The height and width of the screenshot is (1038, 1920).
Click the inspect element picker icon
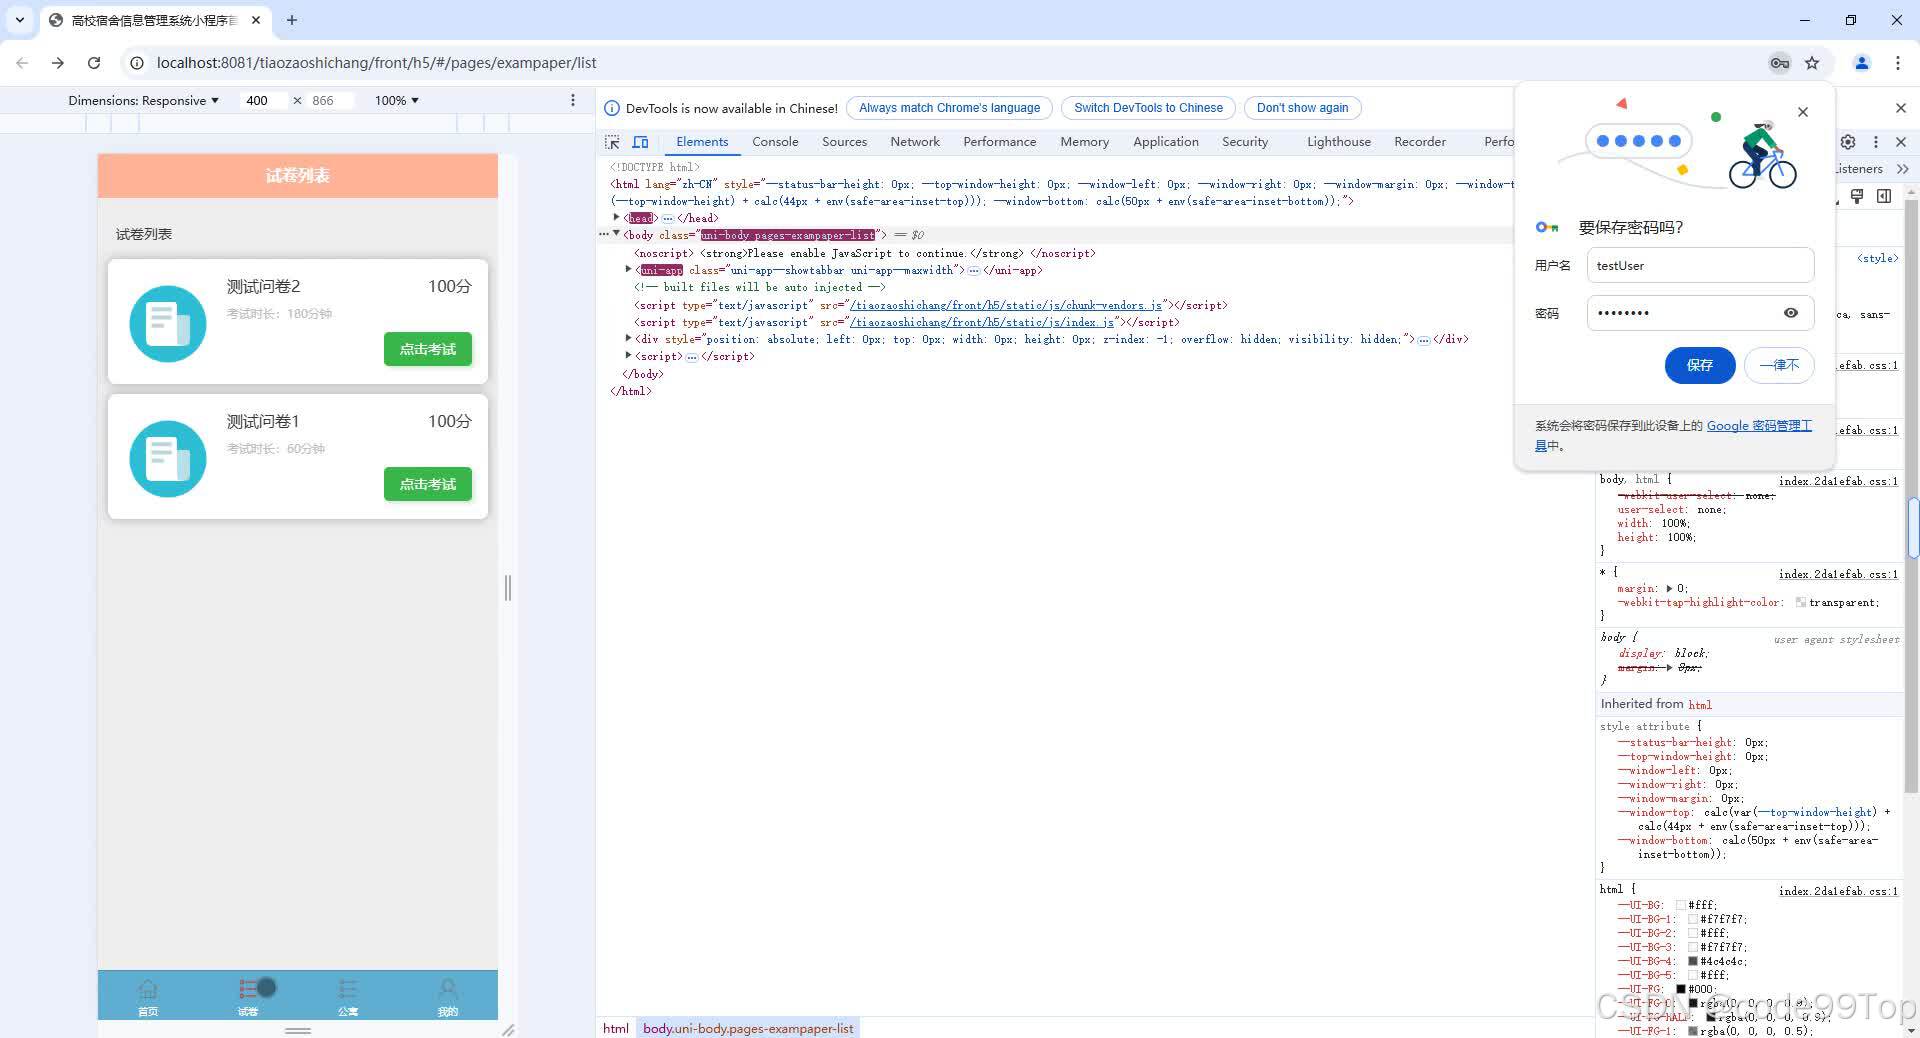612,142
